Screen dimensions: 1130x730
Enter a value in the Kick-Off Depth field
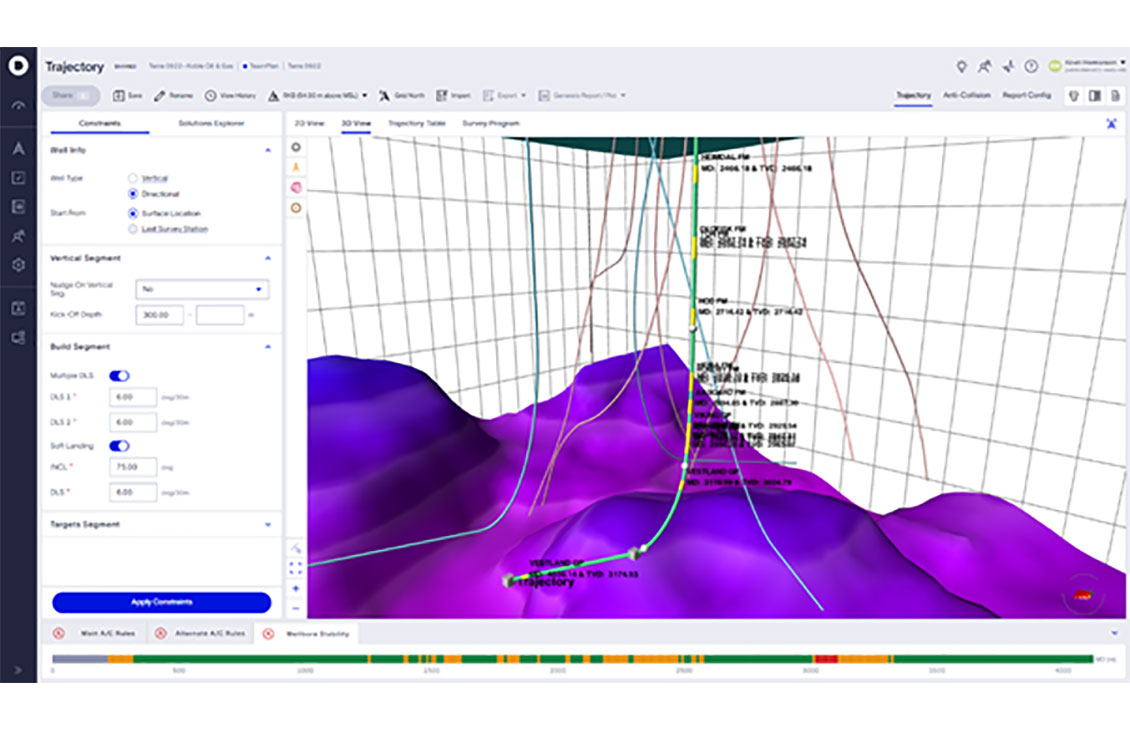[160, 314]
